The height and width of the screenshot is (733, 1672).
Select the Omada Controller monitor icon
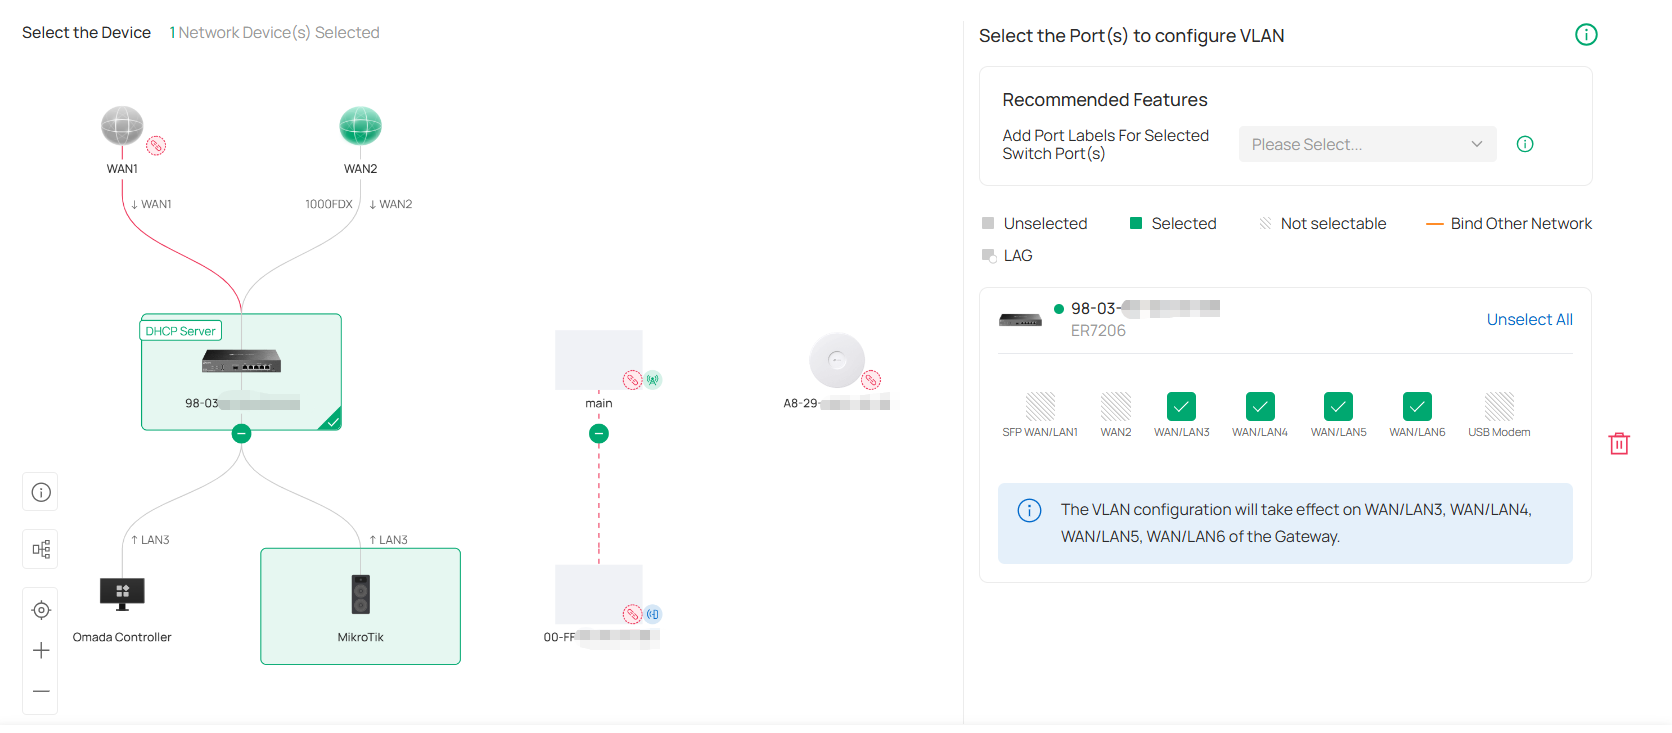(x=122, y=593)
